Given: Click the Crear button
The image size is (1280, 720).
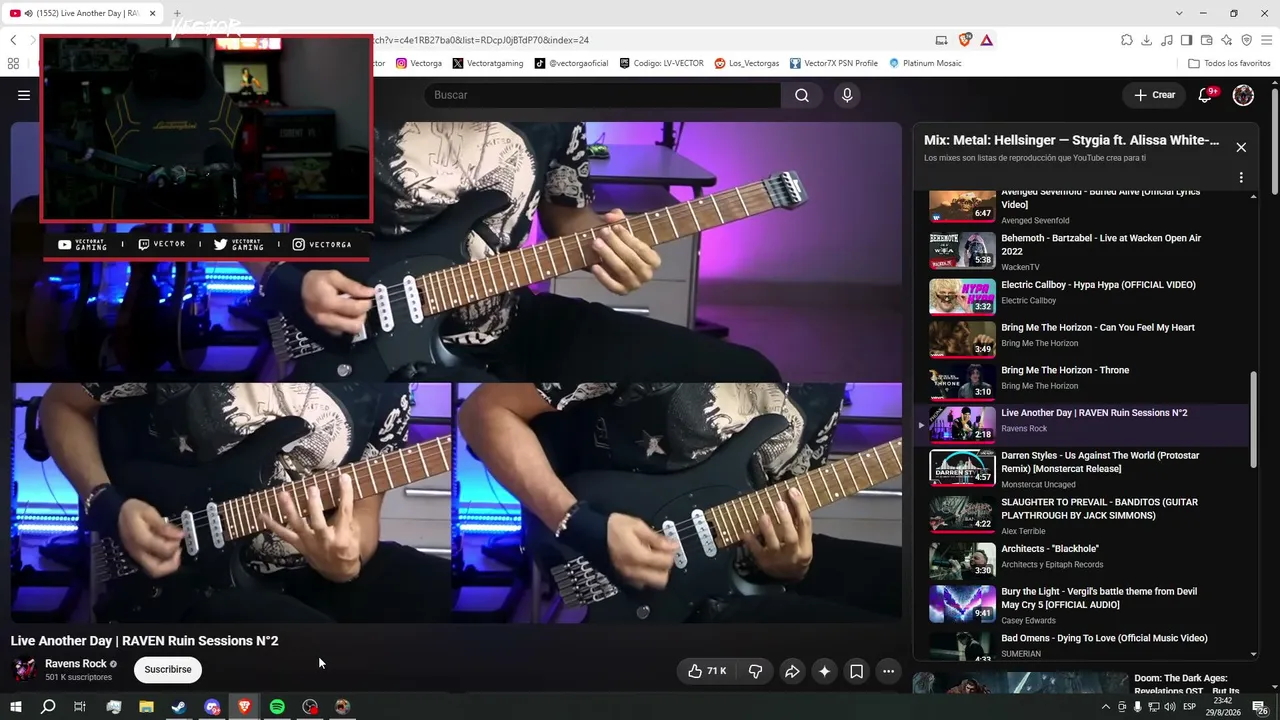Looking at the screenshot, I should click(x=1155, y=95).
